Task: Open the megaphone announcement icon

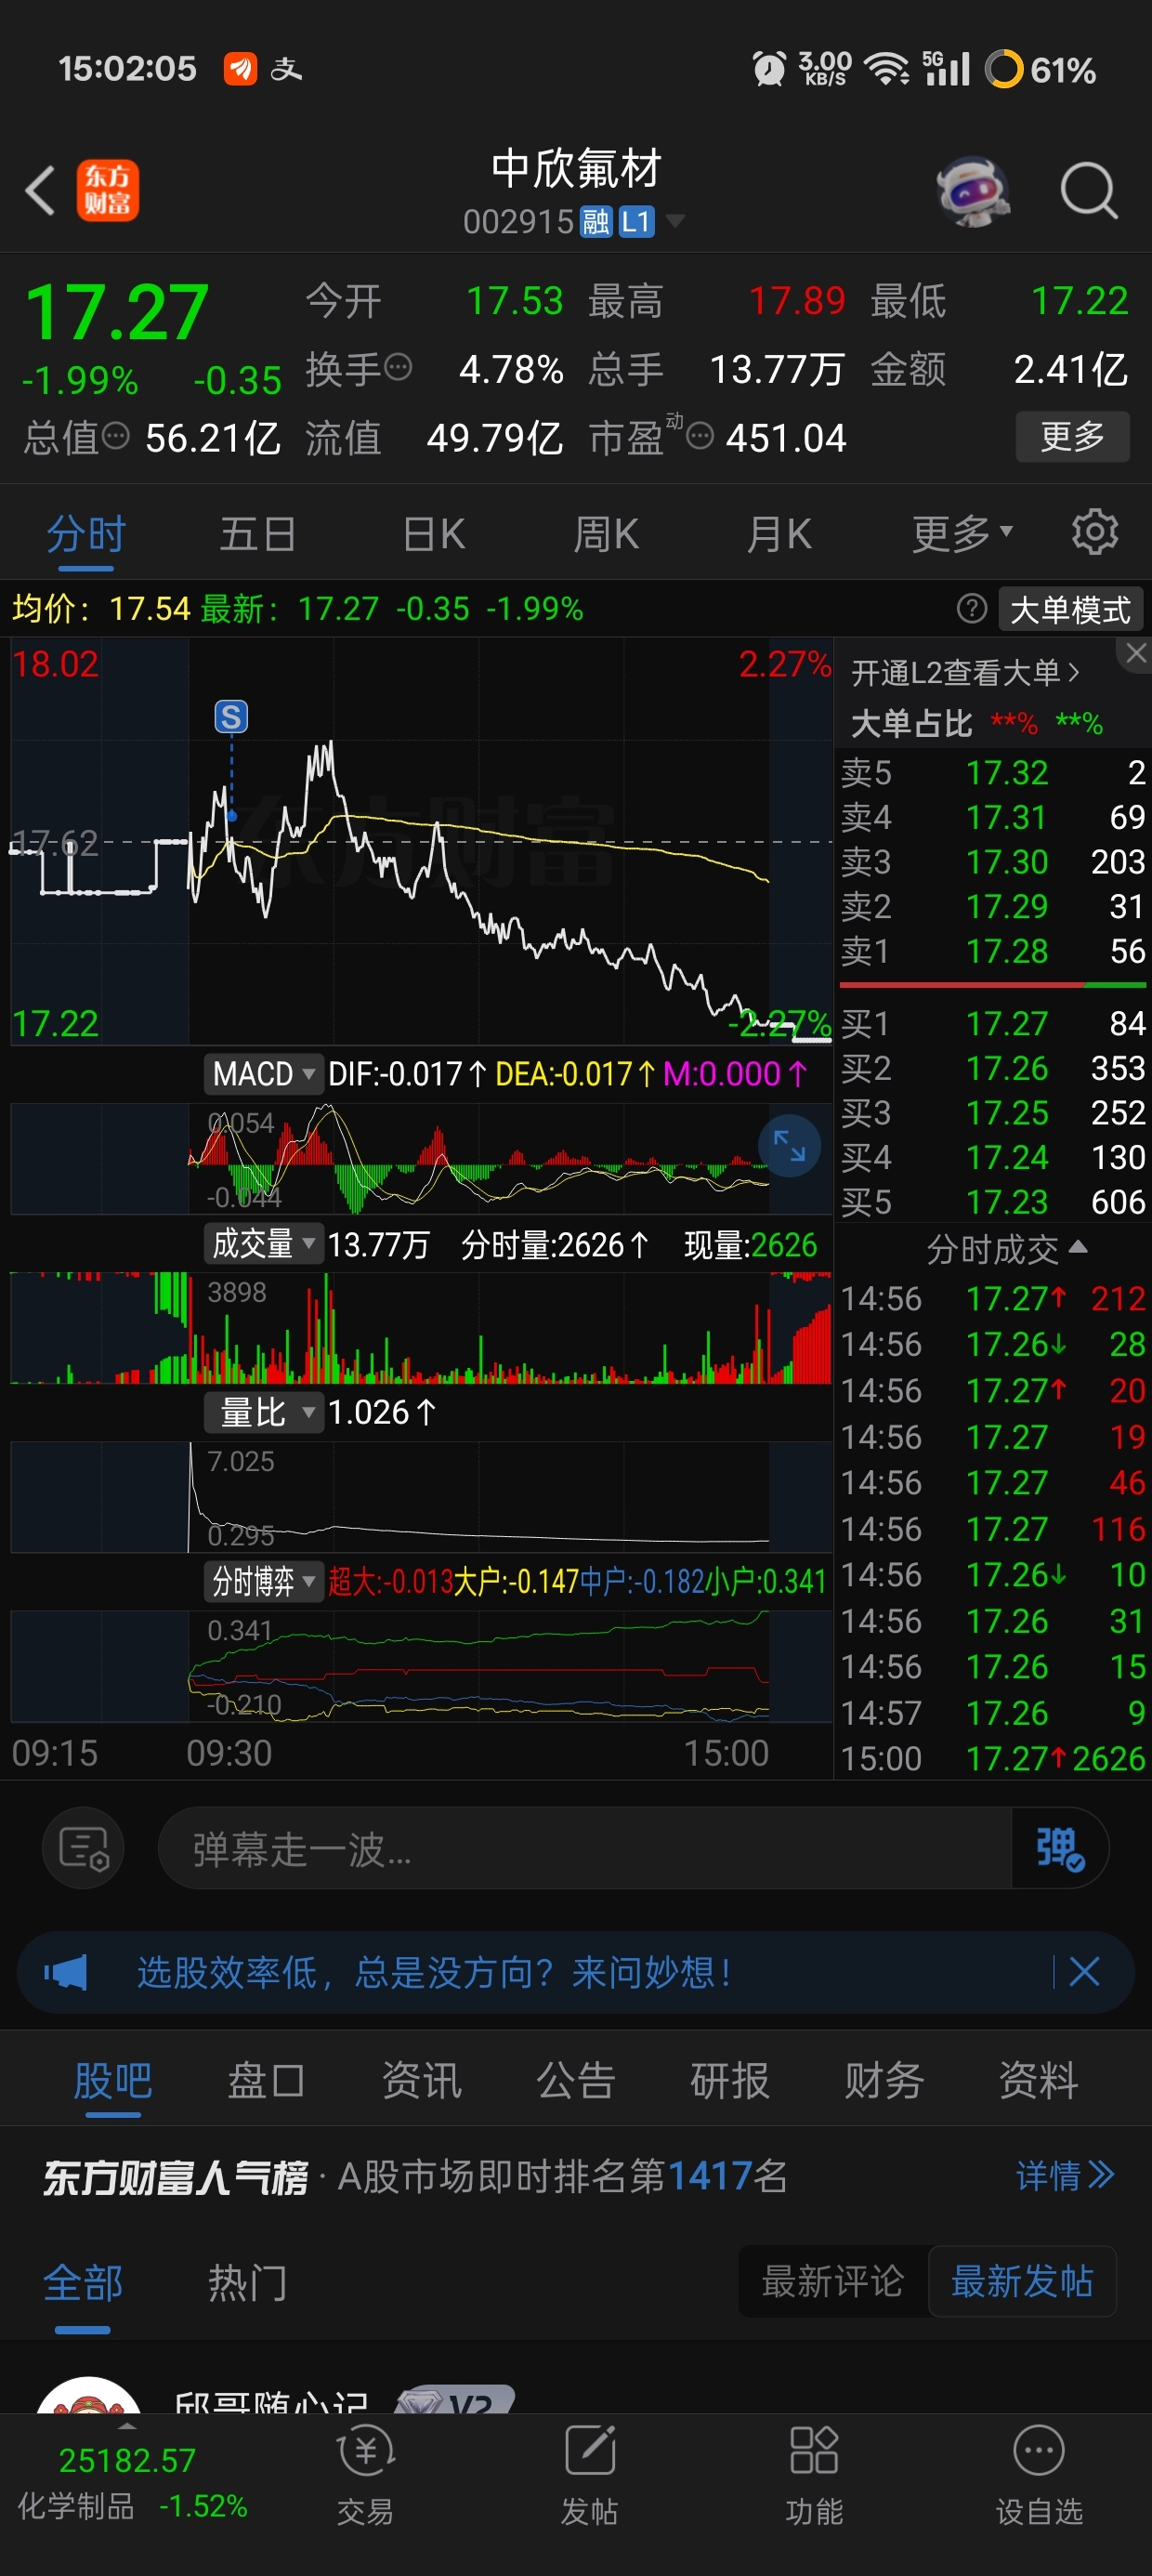Action: pos(66,1972)
